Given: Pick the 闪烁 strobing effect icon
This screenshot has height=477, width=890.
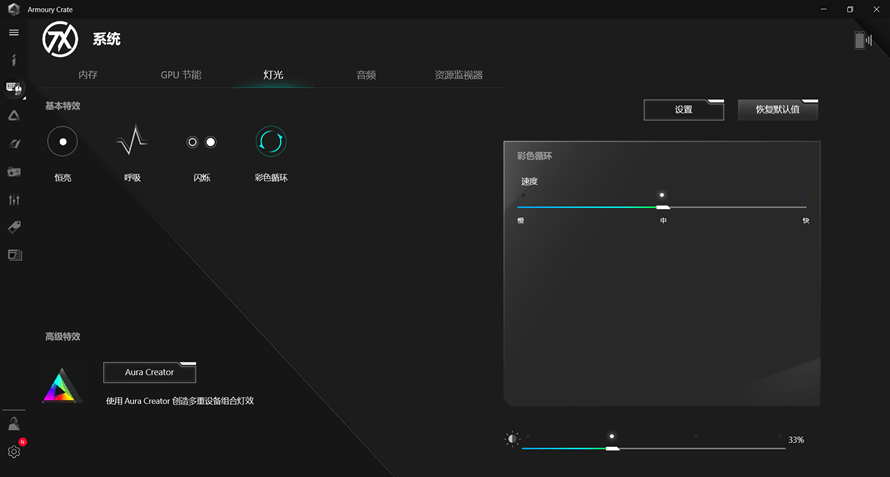Looking at the screenshot, I should pos(201,142).
